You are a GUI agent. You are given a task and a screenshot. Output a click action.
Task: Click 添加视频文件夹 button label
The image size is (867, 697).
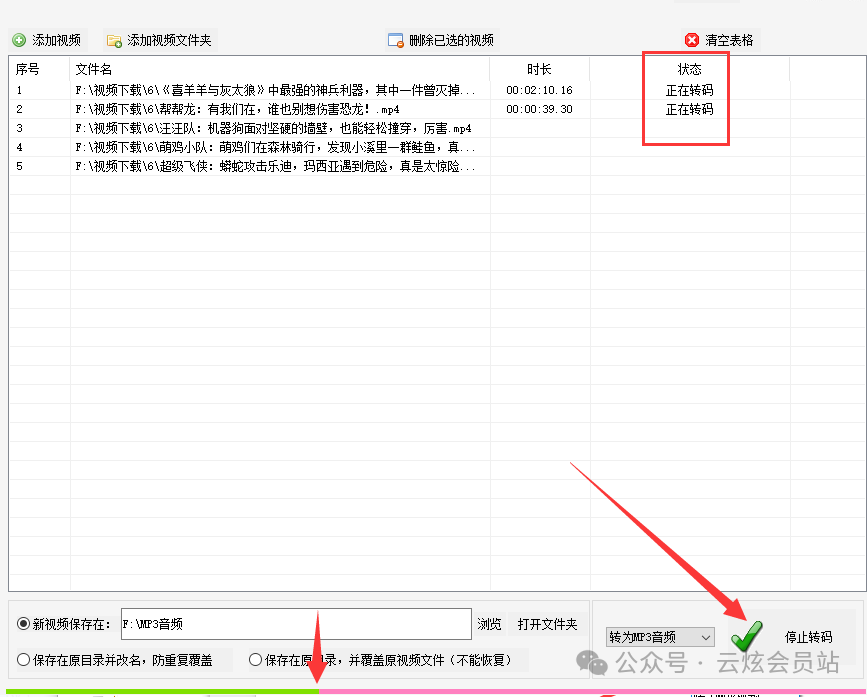tap(169, 40)
